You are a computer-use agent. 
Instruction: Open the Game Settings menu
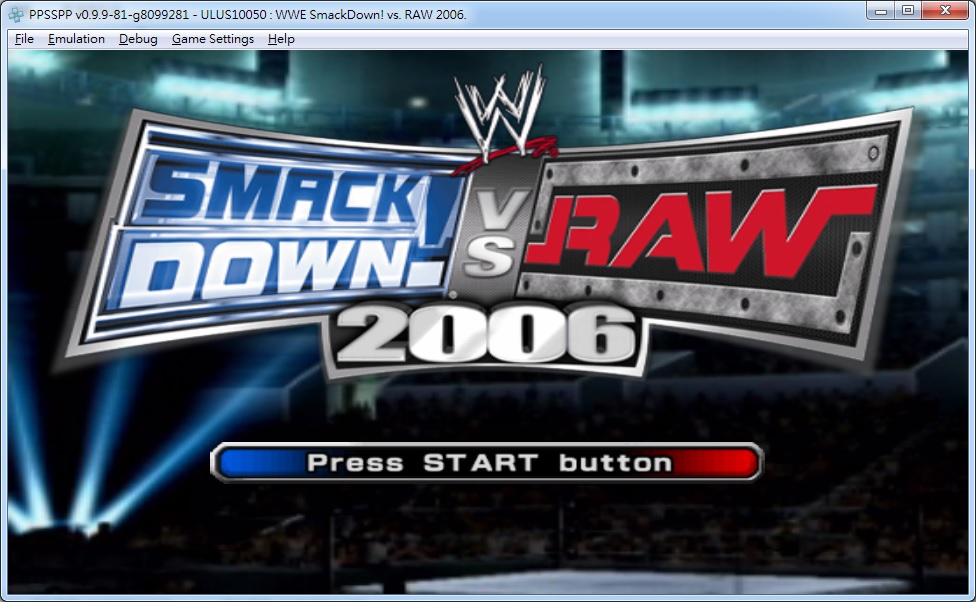[212, 39]
